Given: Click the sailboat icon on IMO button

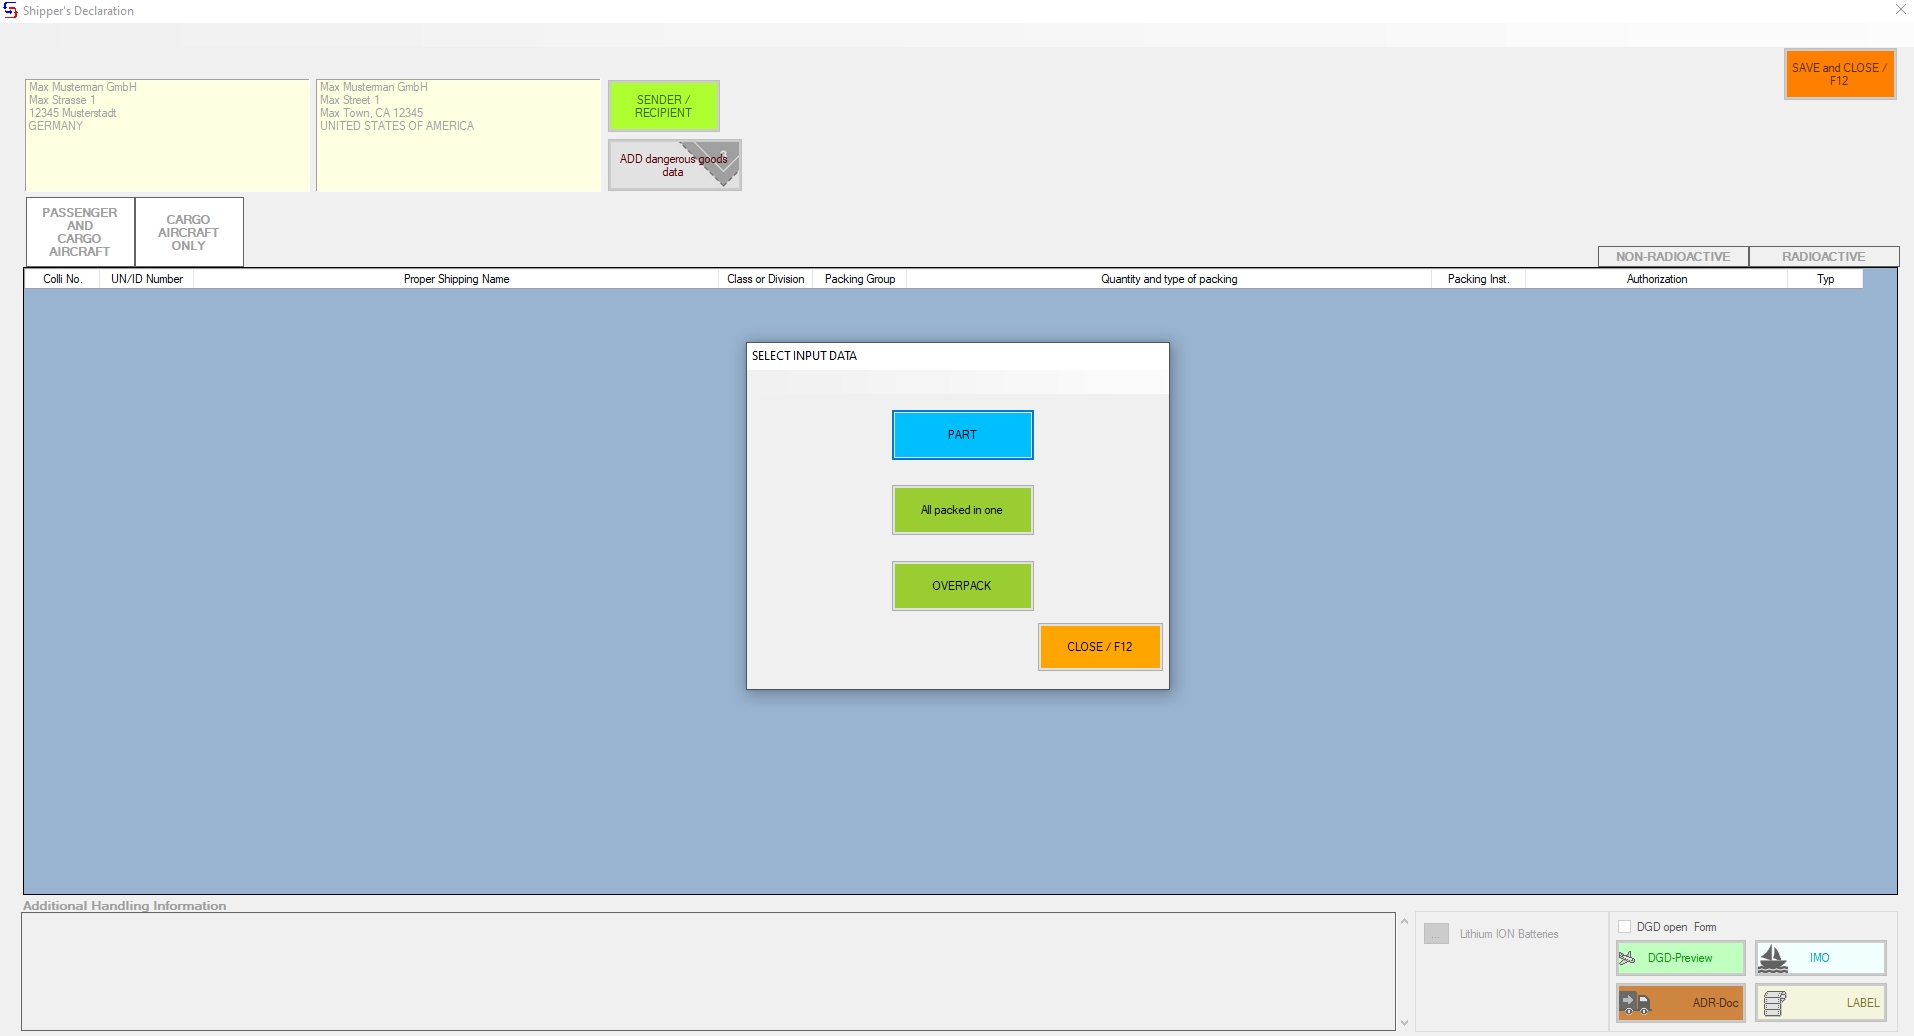Looking at the screenshot, I should click(x=1773, y=958).
